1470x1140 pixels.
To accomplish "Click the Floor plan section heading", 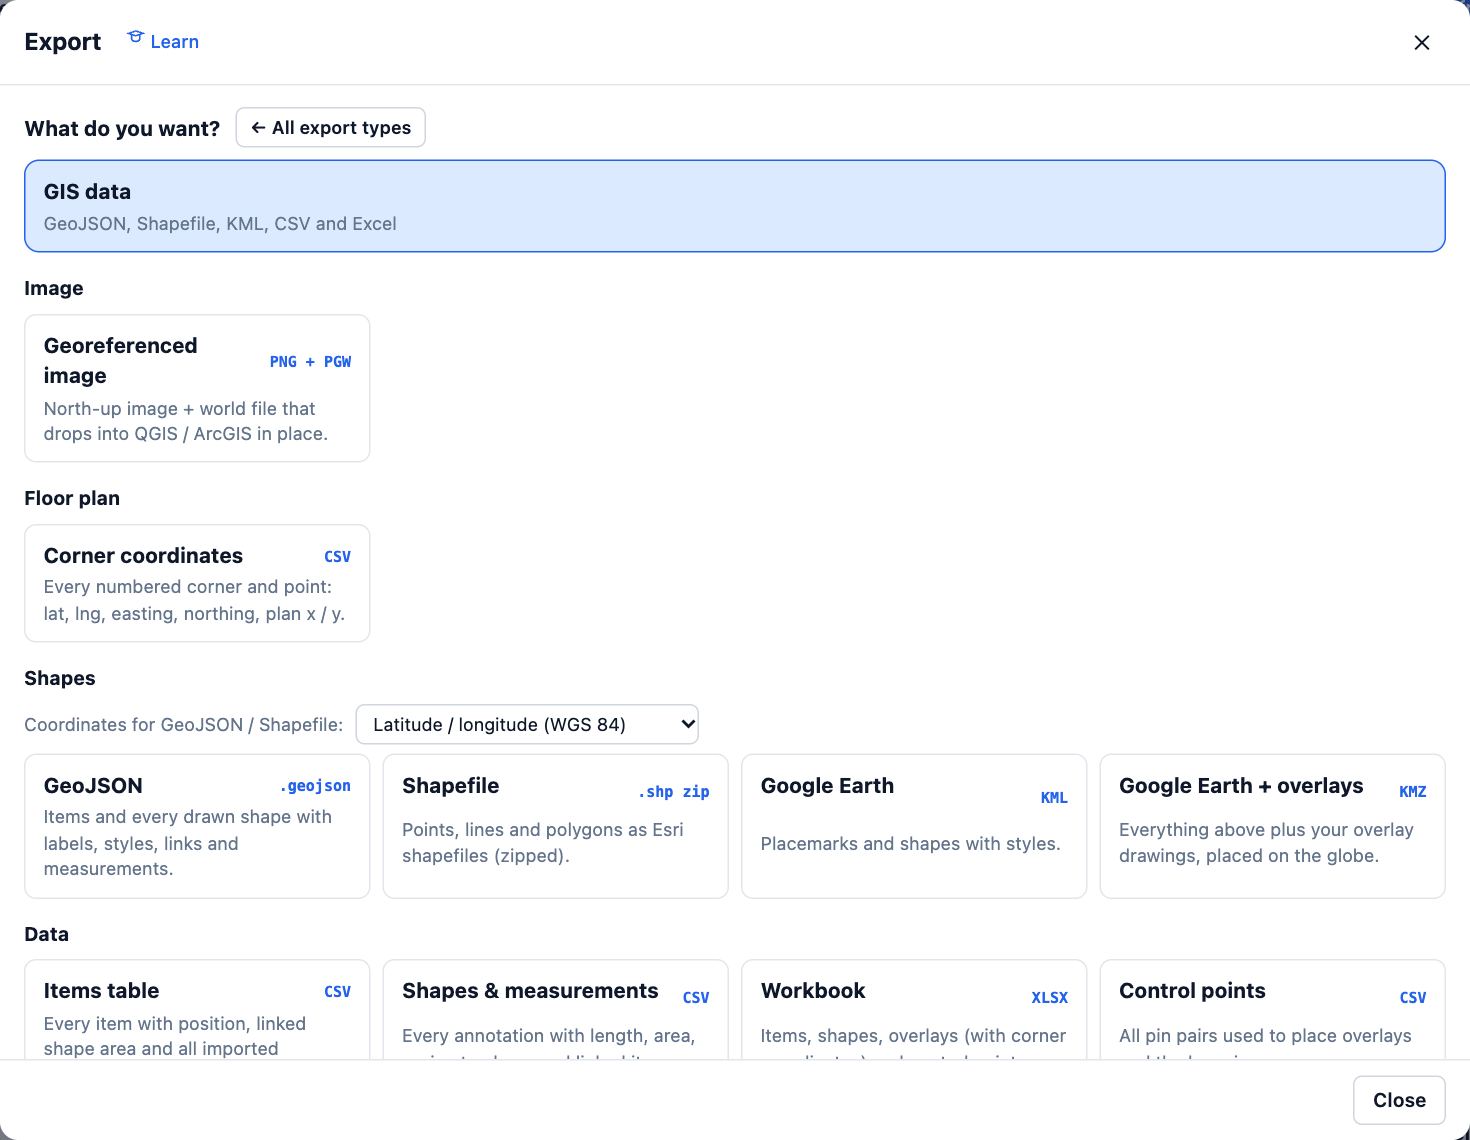I will pos(72,498).
